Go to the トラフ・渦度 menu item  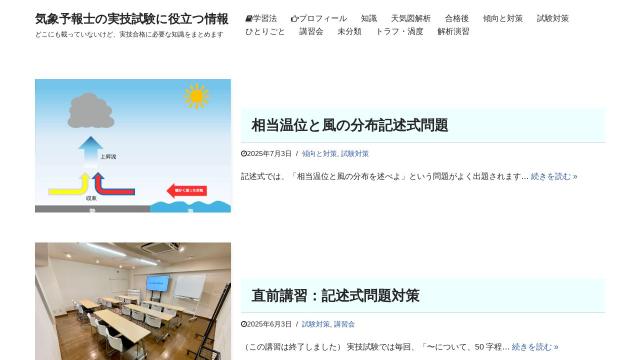pos(399,31)
